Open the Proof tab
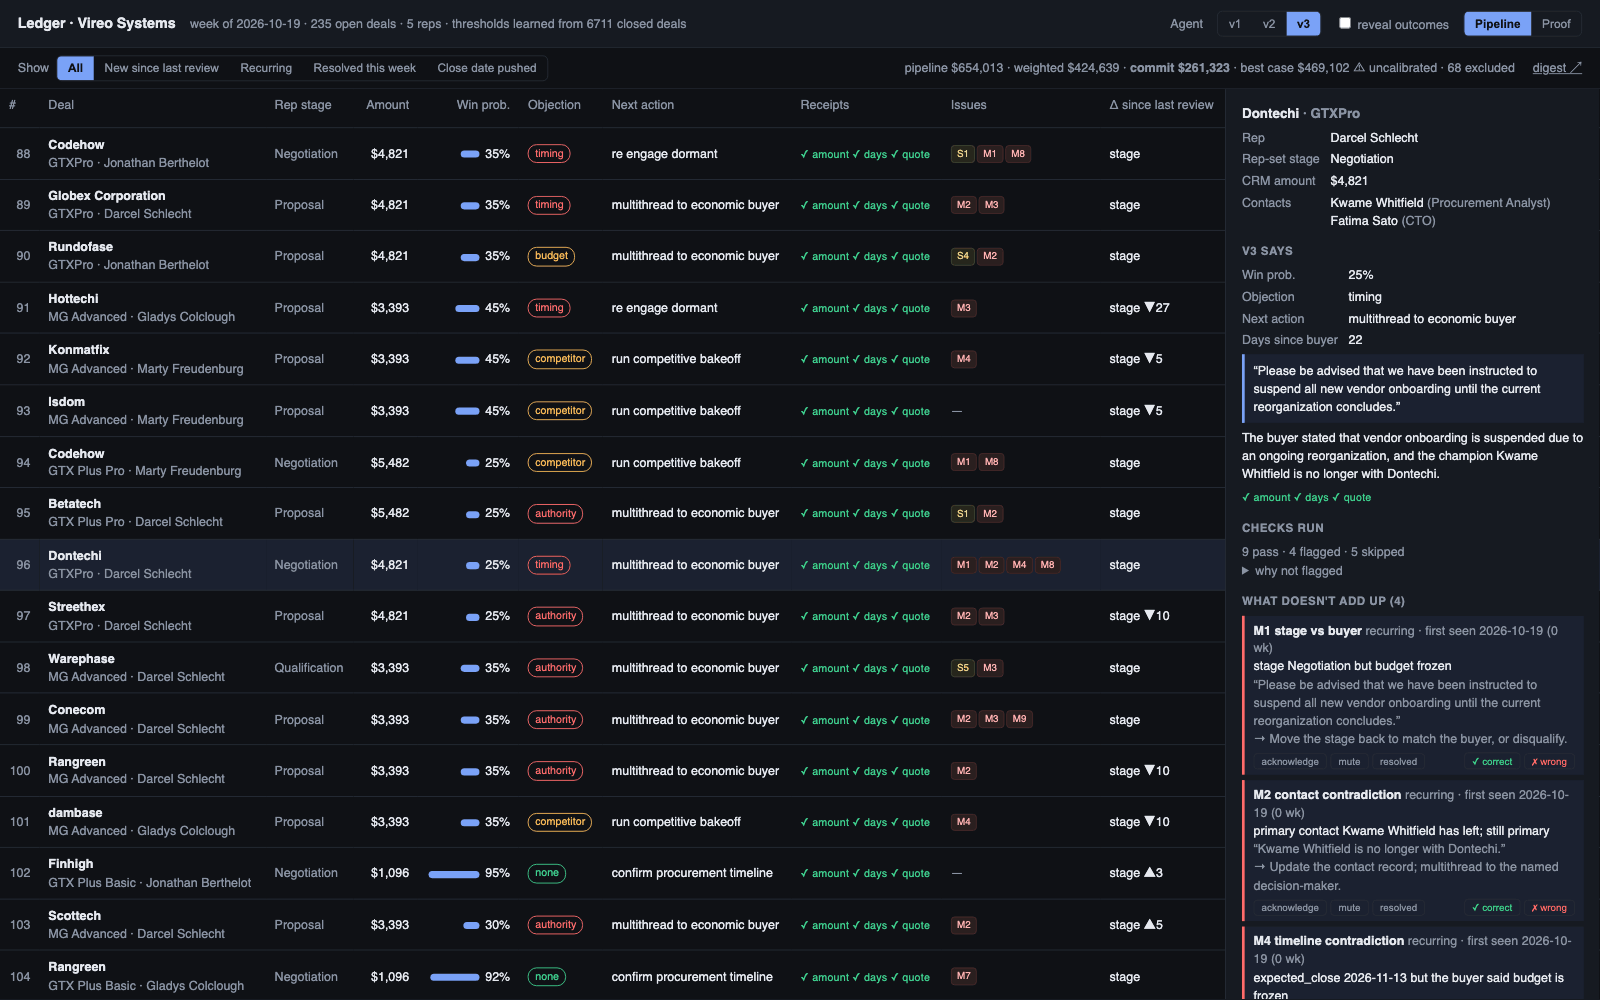 1556,24
